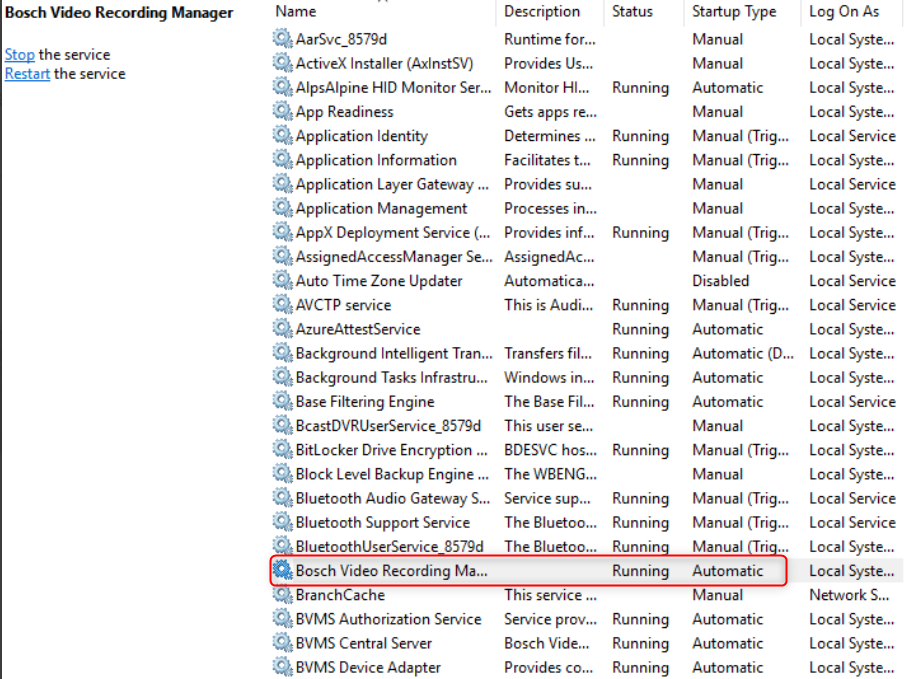Click the BVMS Authorization Service gear icon
916x679 pixels.
(283, 618)
